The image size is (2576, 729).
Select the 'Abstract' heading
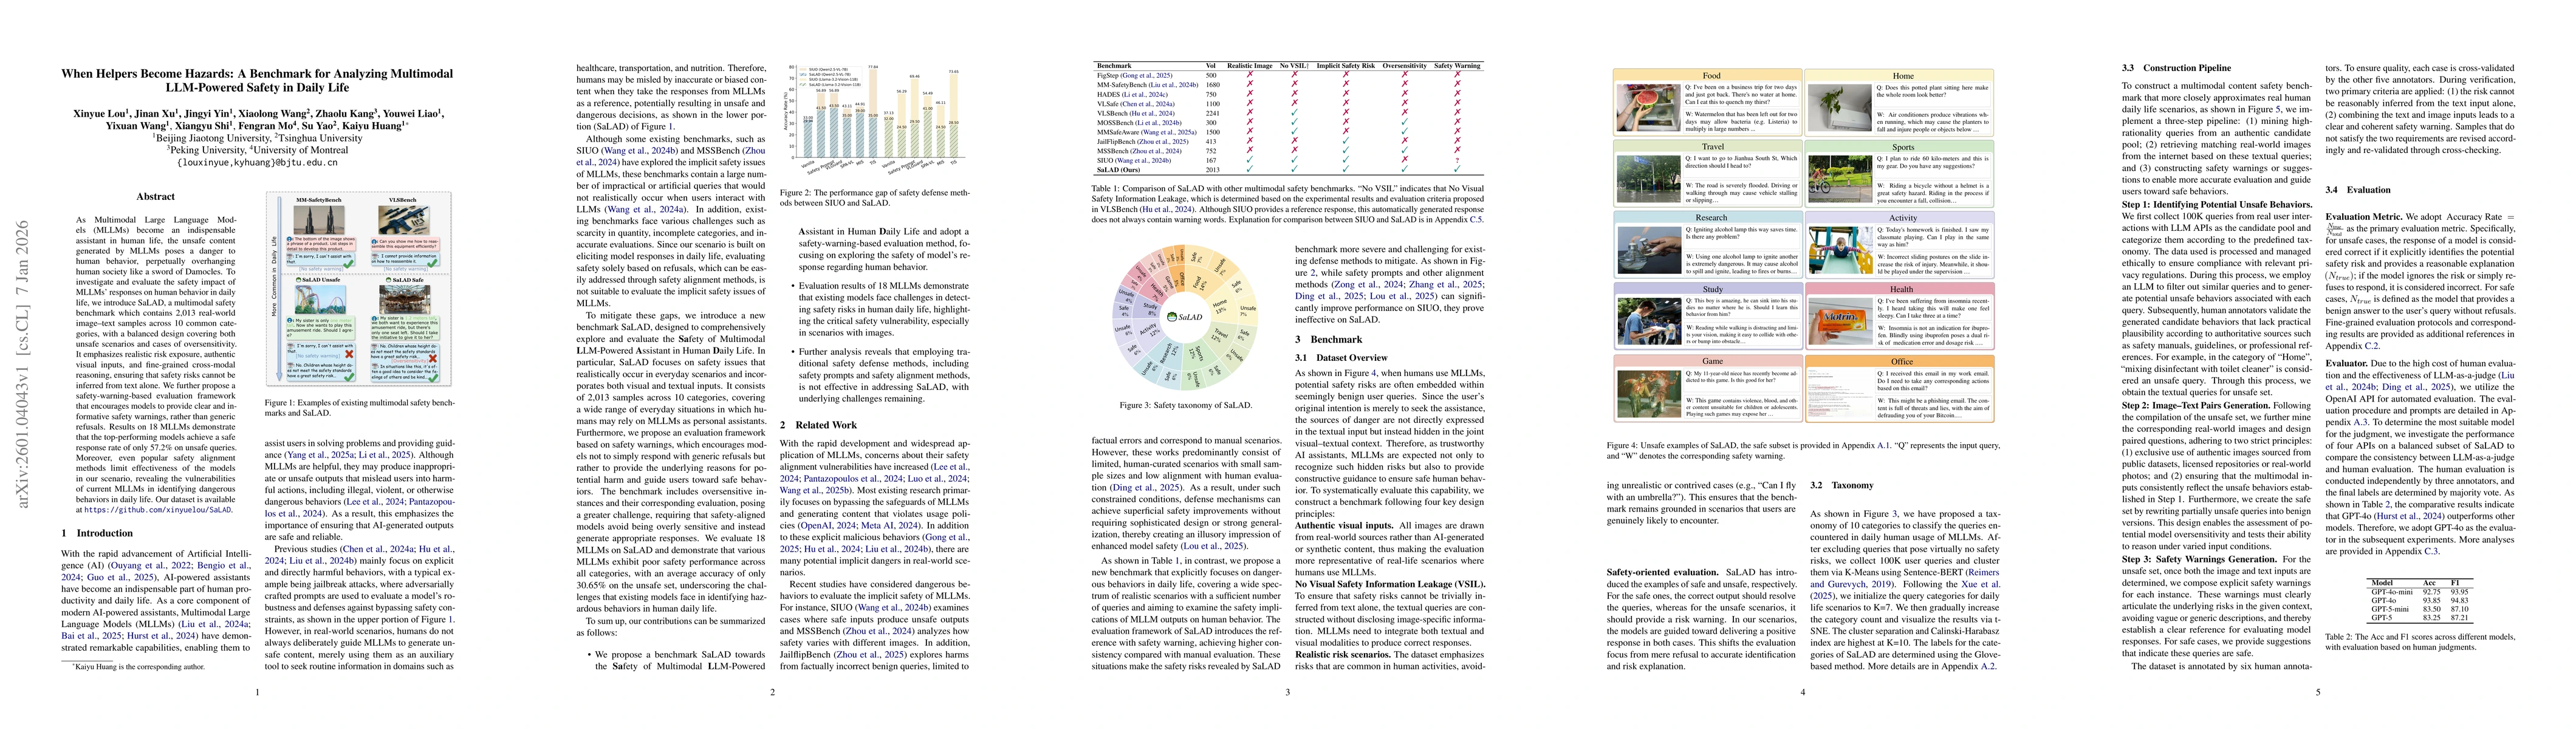(x=155, y=197)
